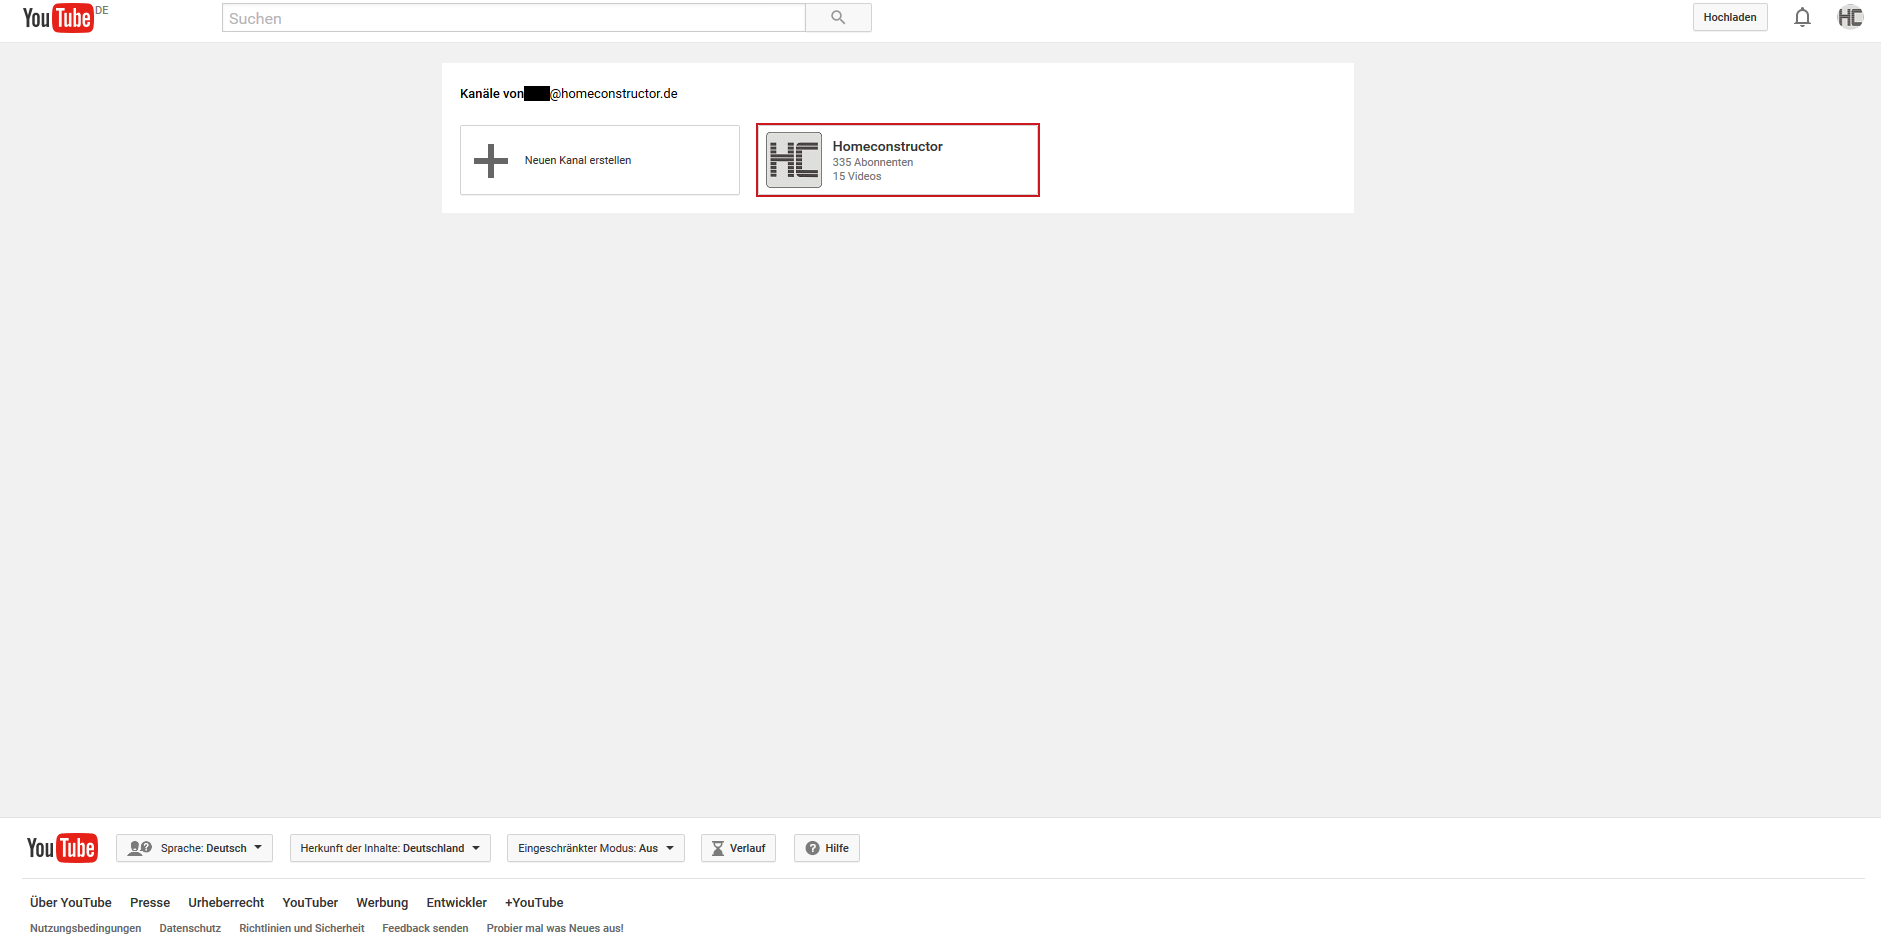Click the plus icon for new channel

coord(491,161)
